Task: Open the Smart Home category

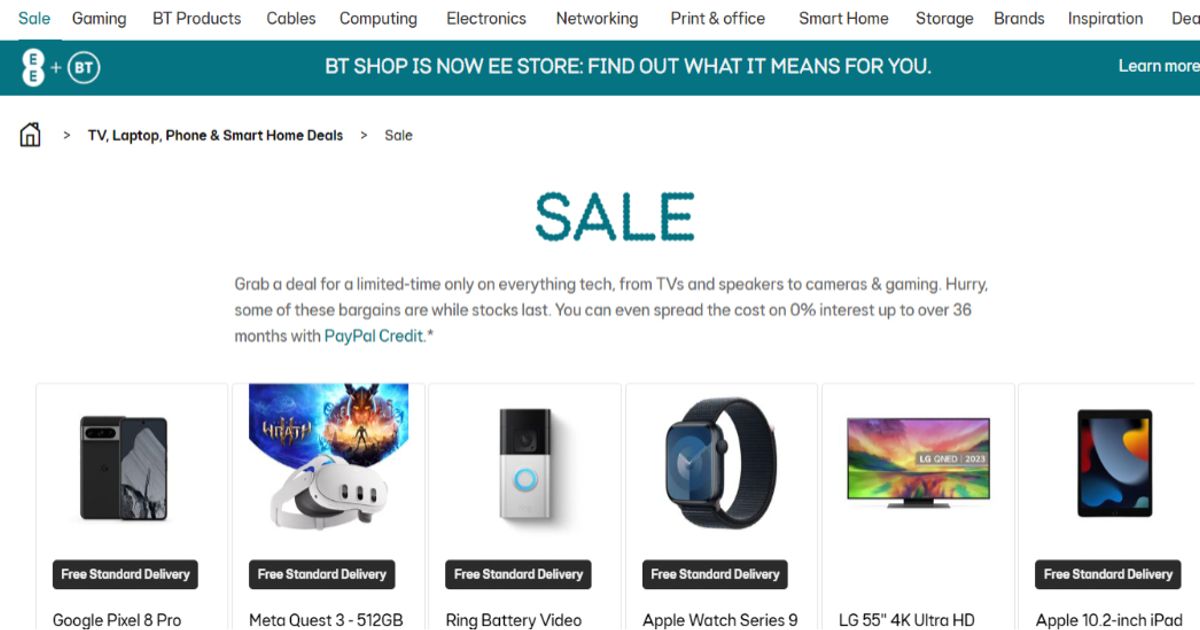Action: (x=843, y=18)
